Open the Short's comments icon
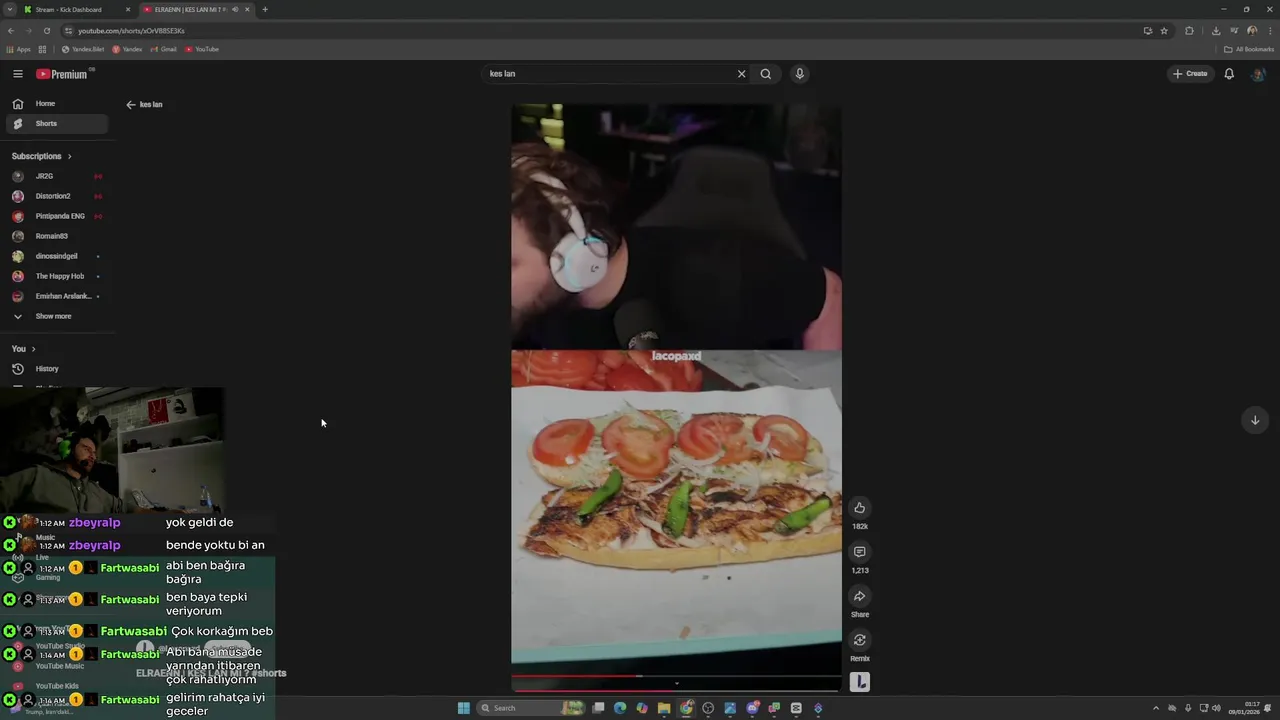The image size is (1280, 720). tap(859, 552)
